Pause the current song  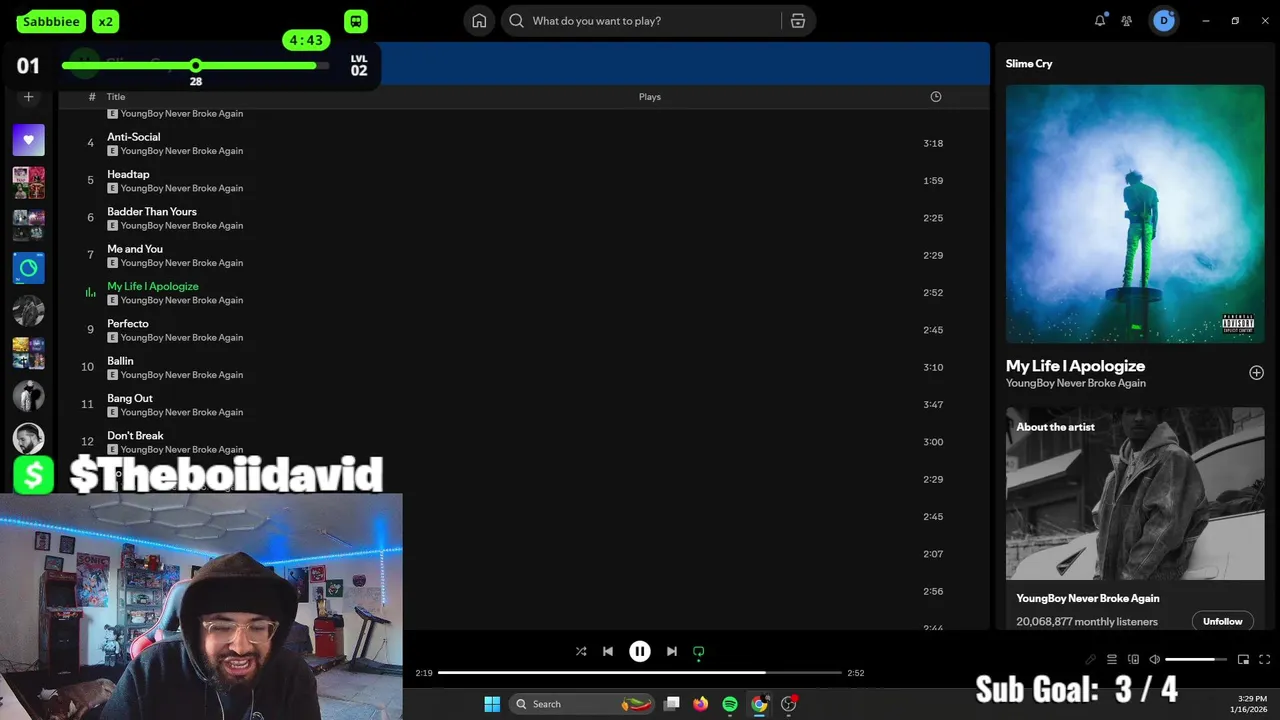click(640, 651)
